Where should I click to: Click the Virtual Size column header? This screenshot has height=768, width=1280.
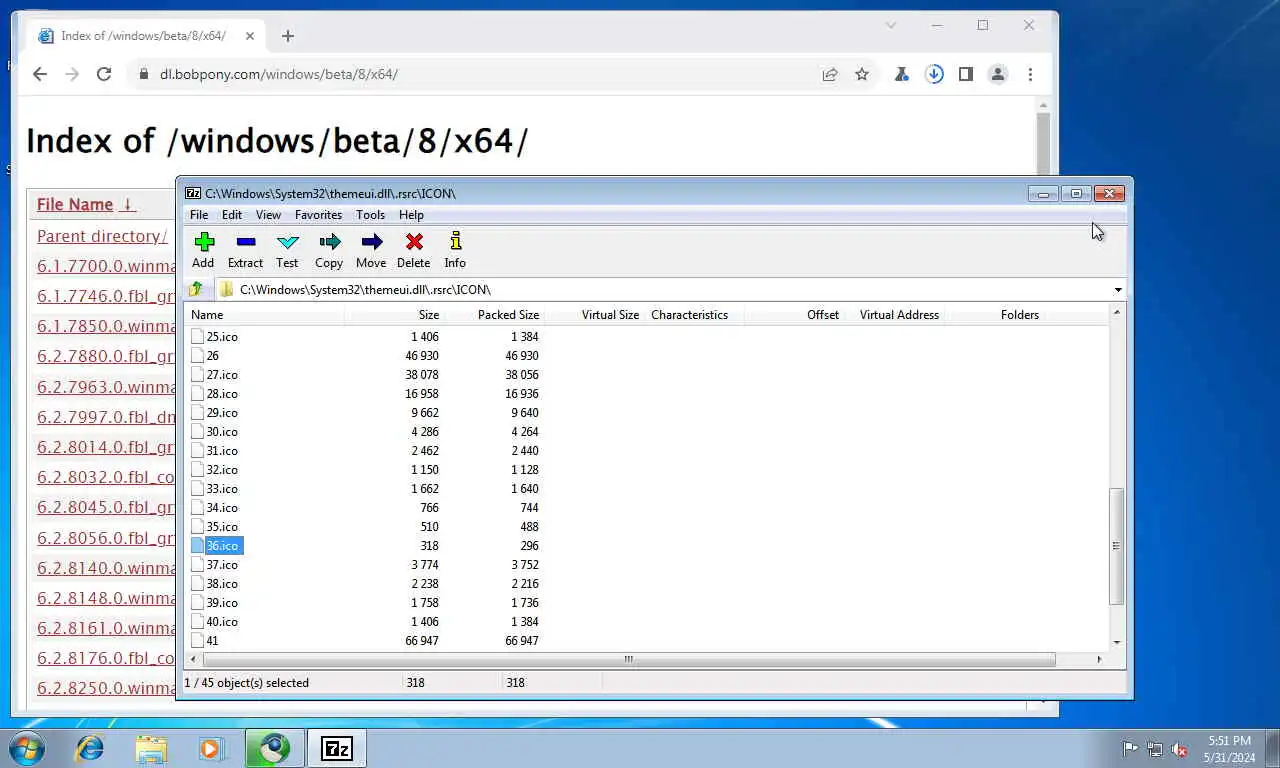click(x=594, y=315)
